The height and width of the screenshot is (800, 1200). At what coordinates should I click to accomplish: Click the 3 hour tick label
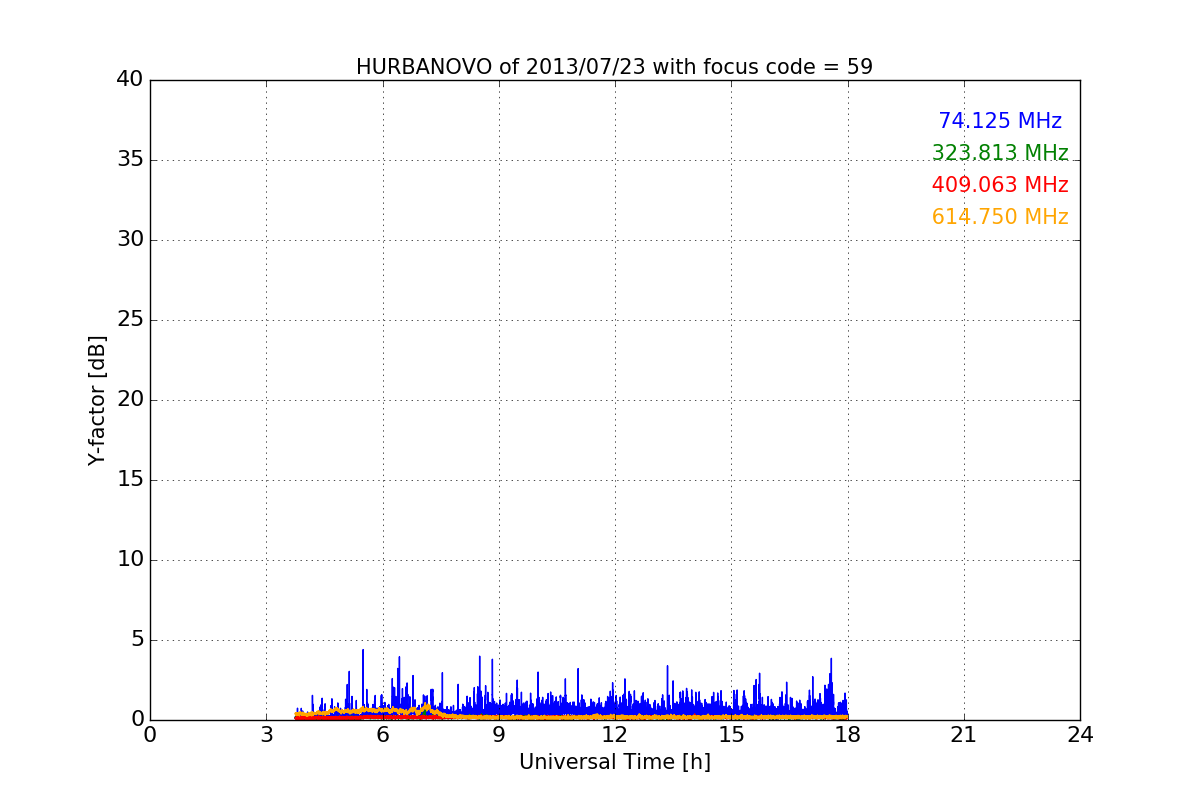(266, 735)
